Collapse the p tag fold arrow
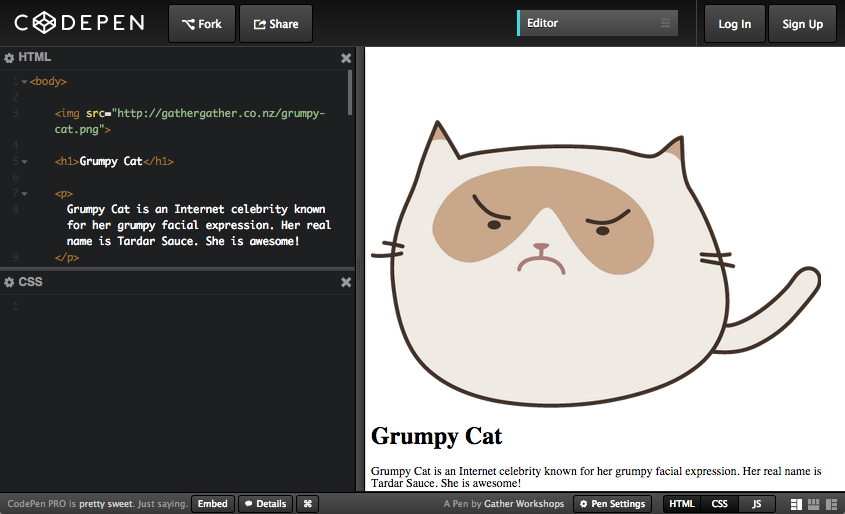 [24, 193]
